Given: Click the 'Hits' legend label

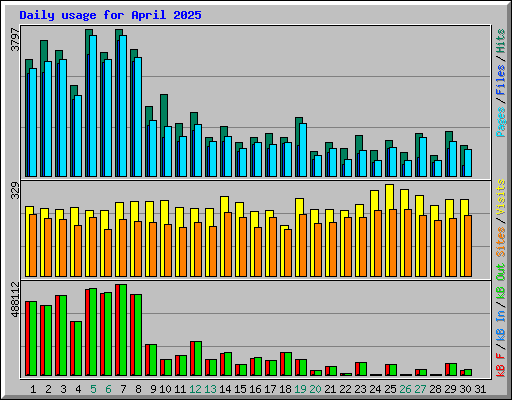Looking at the screenshot, I should 501,41.
